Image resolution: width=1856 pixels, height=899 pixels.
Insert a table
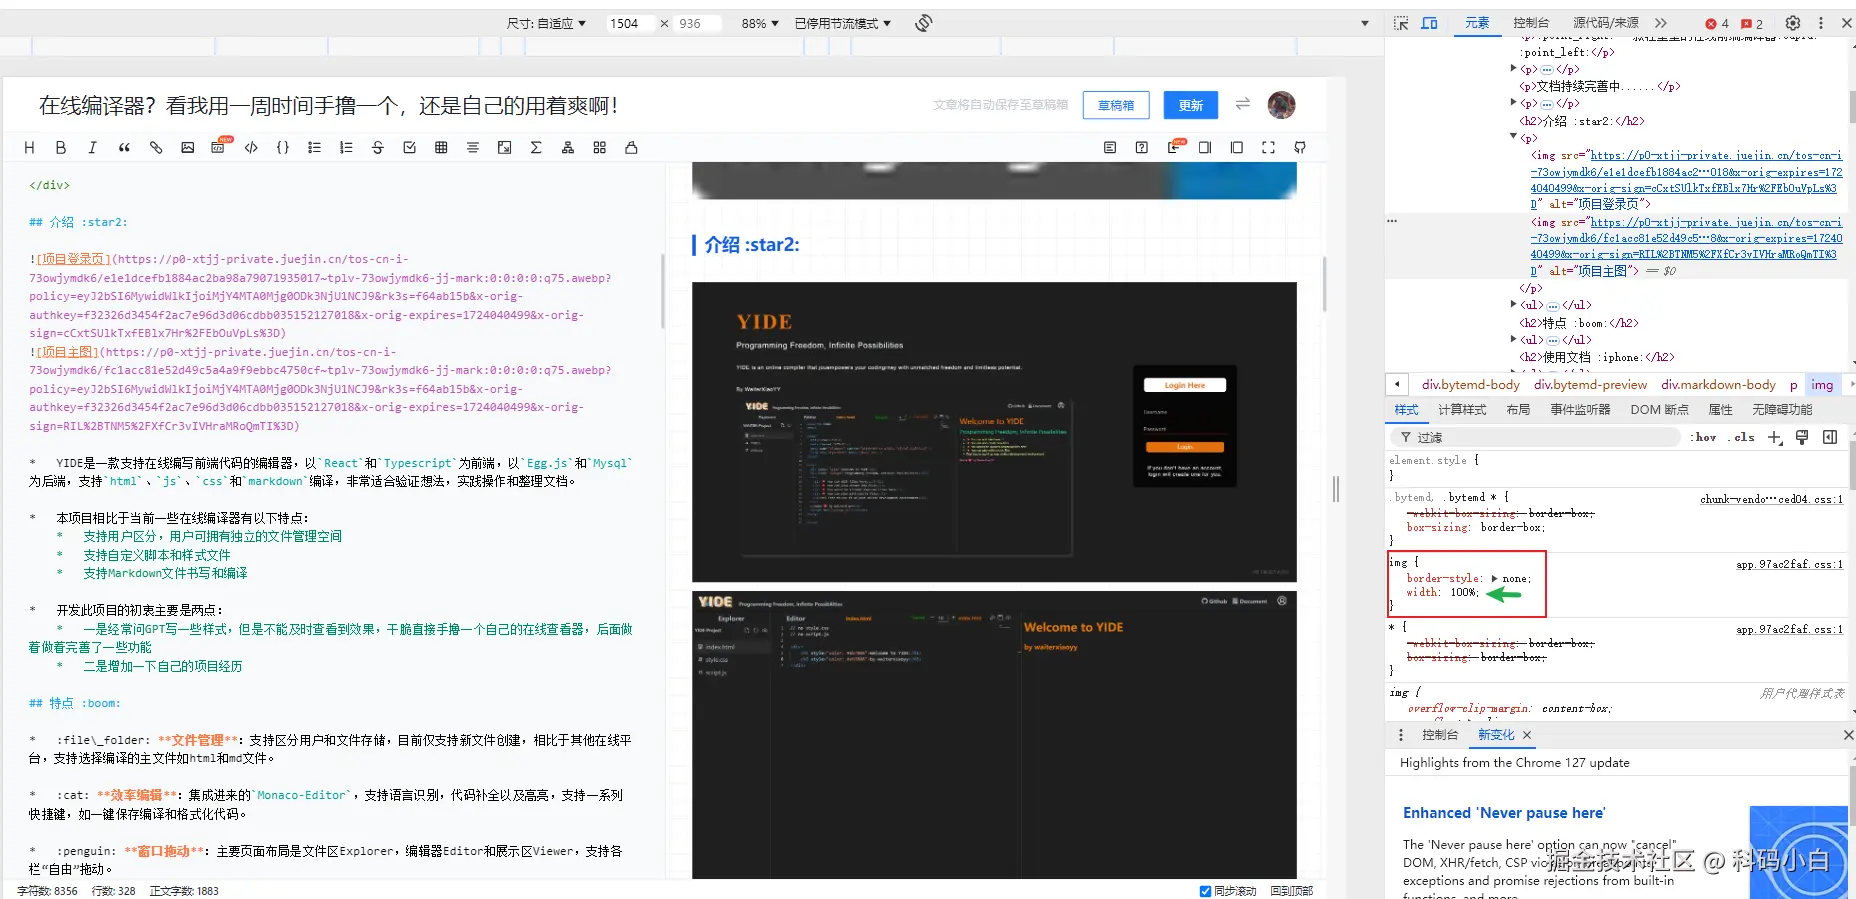coord(441,147)
